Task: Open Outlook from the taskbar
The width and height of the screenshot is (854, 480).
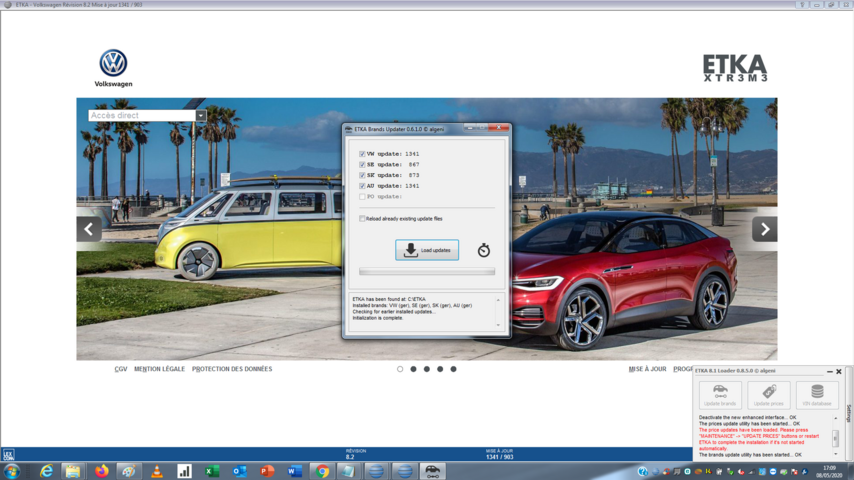Action: (x=240, y=471)
